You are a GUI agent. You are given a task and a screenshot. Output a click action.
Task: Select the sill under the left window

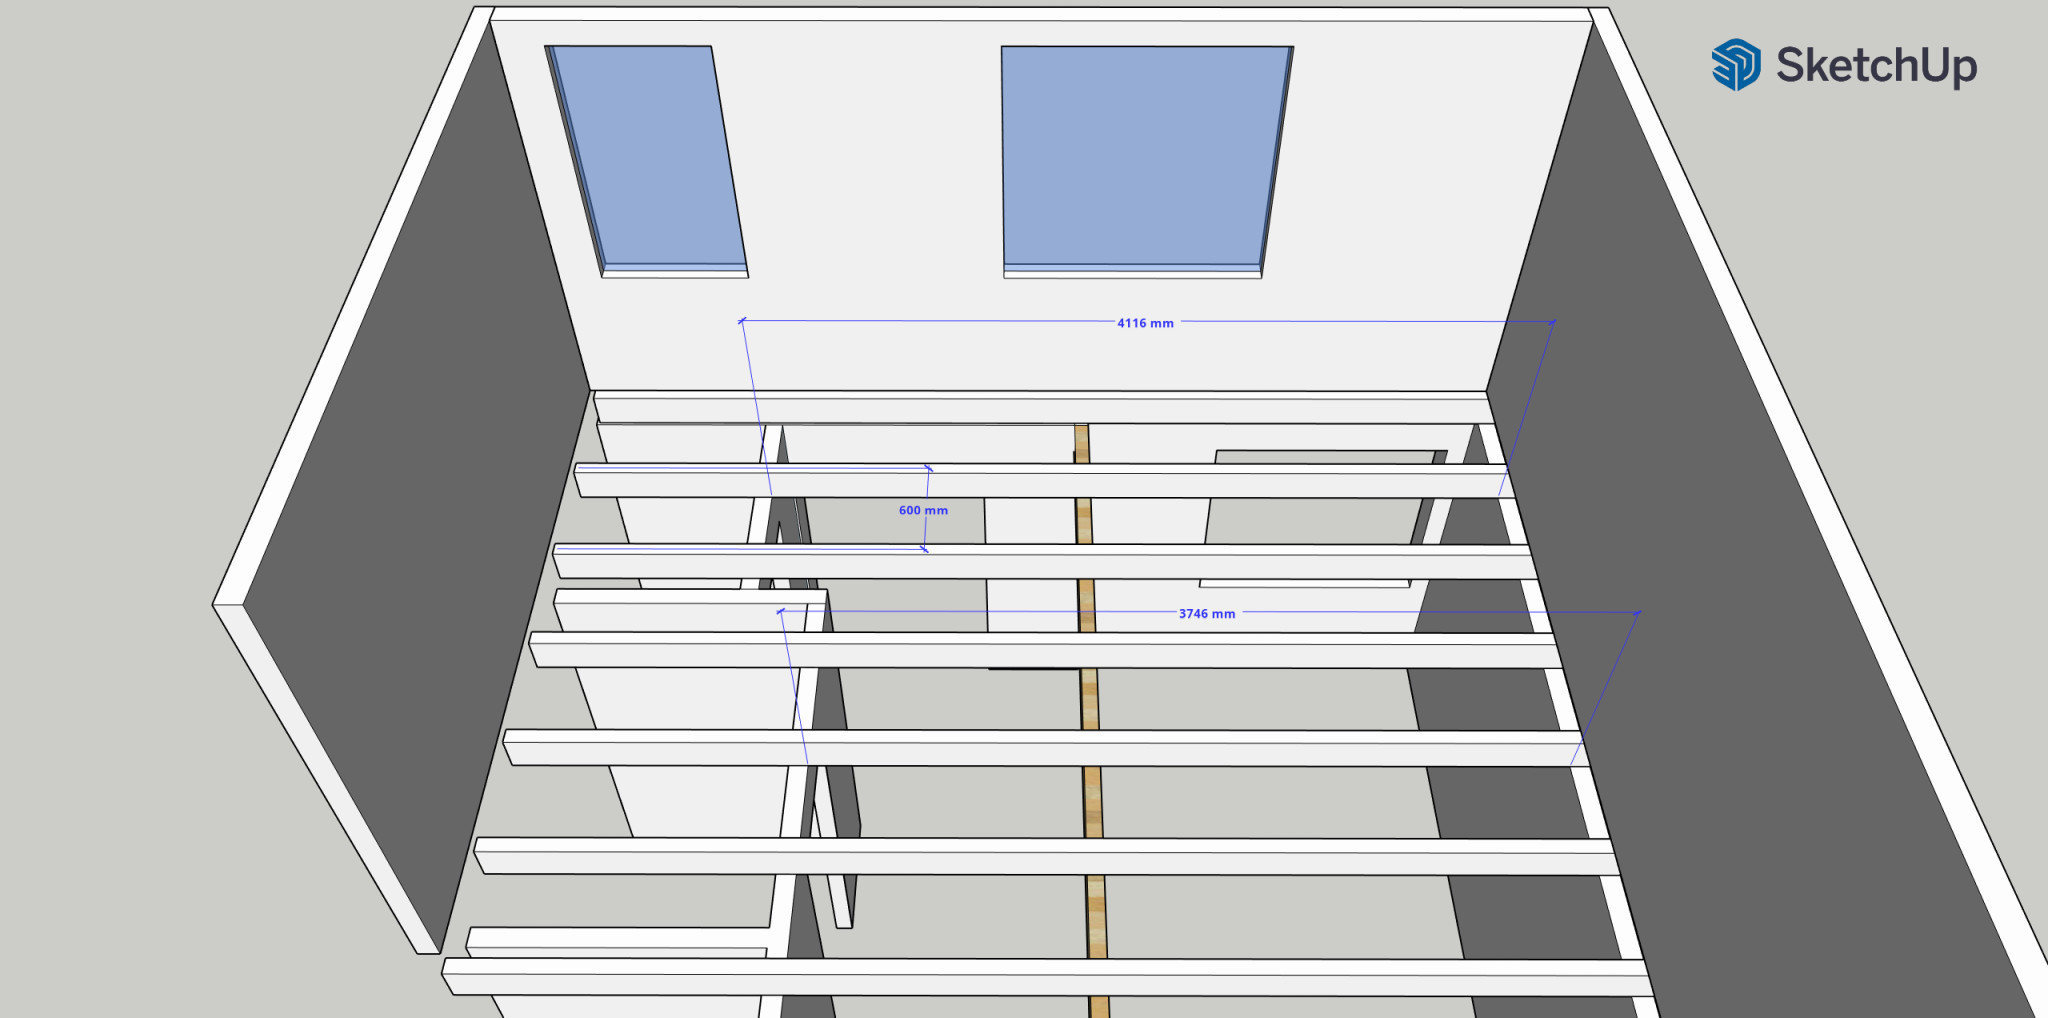point(675,271)
